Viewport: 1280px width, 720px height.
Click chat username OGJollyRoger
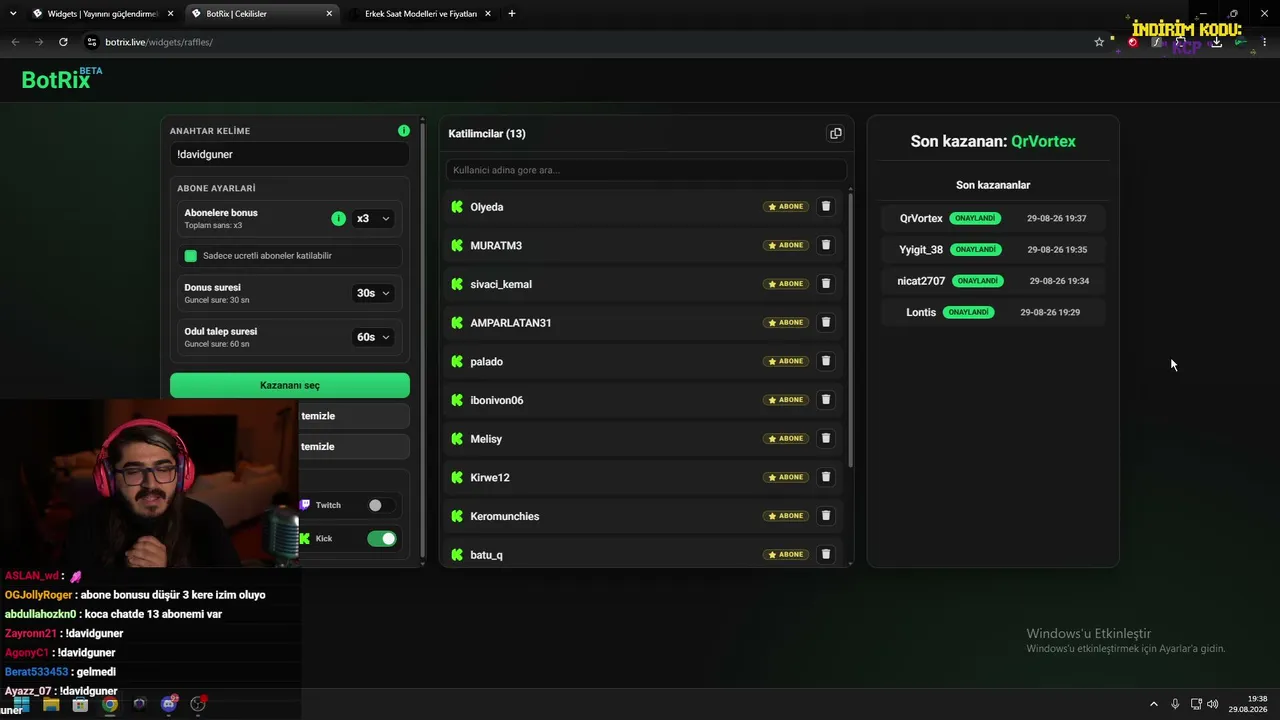(x=38, y=595)
